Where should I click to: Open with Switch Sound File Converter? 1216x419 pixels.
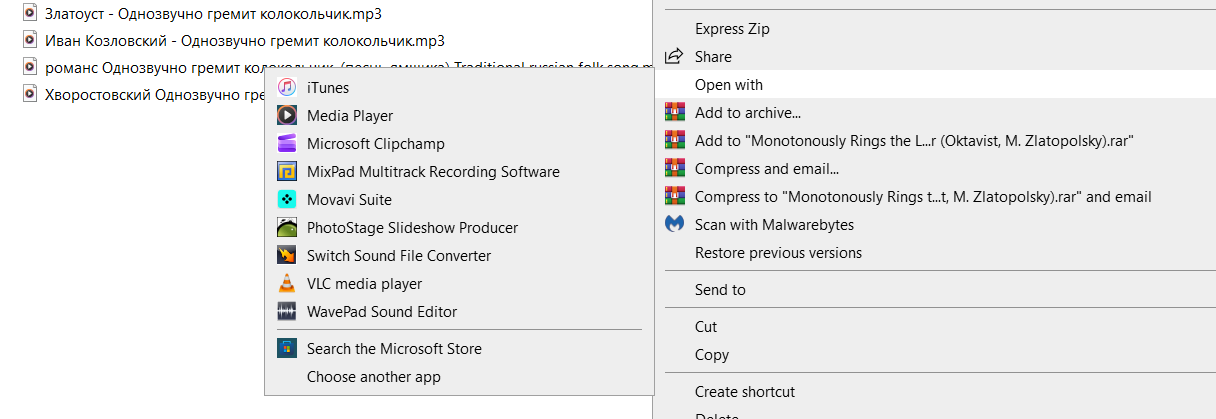click(x=398, y=256)
